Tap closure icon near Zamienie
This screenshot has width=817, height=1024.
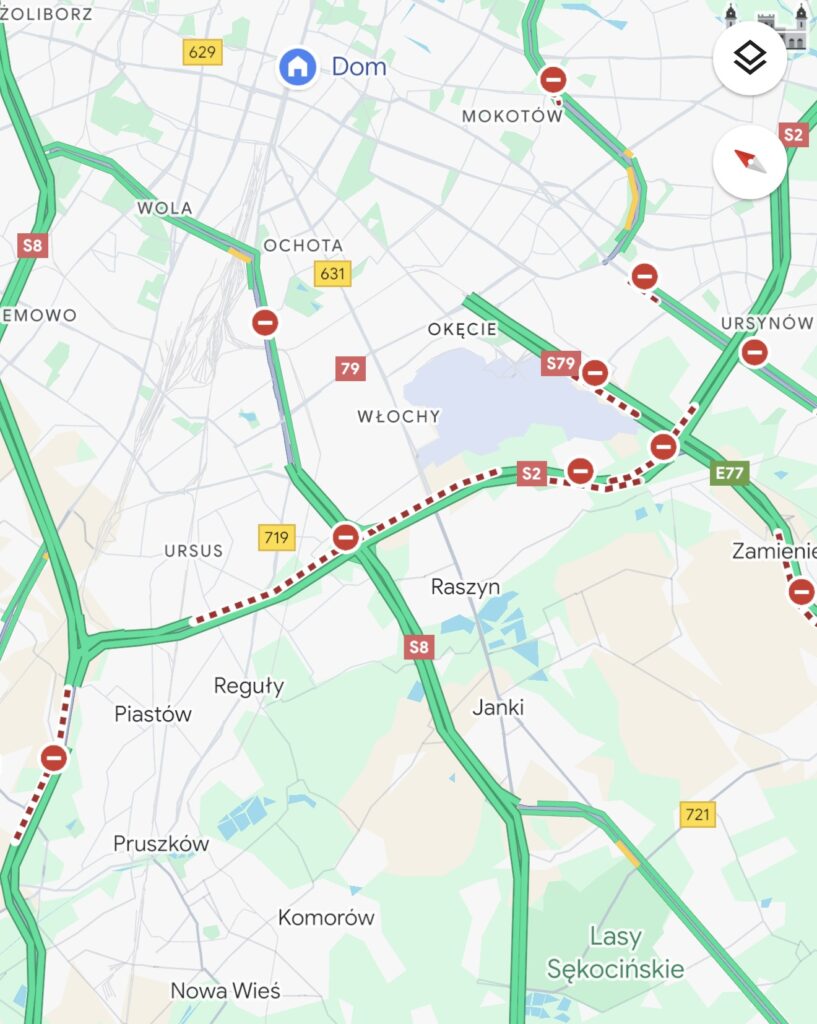802,592
